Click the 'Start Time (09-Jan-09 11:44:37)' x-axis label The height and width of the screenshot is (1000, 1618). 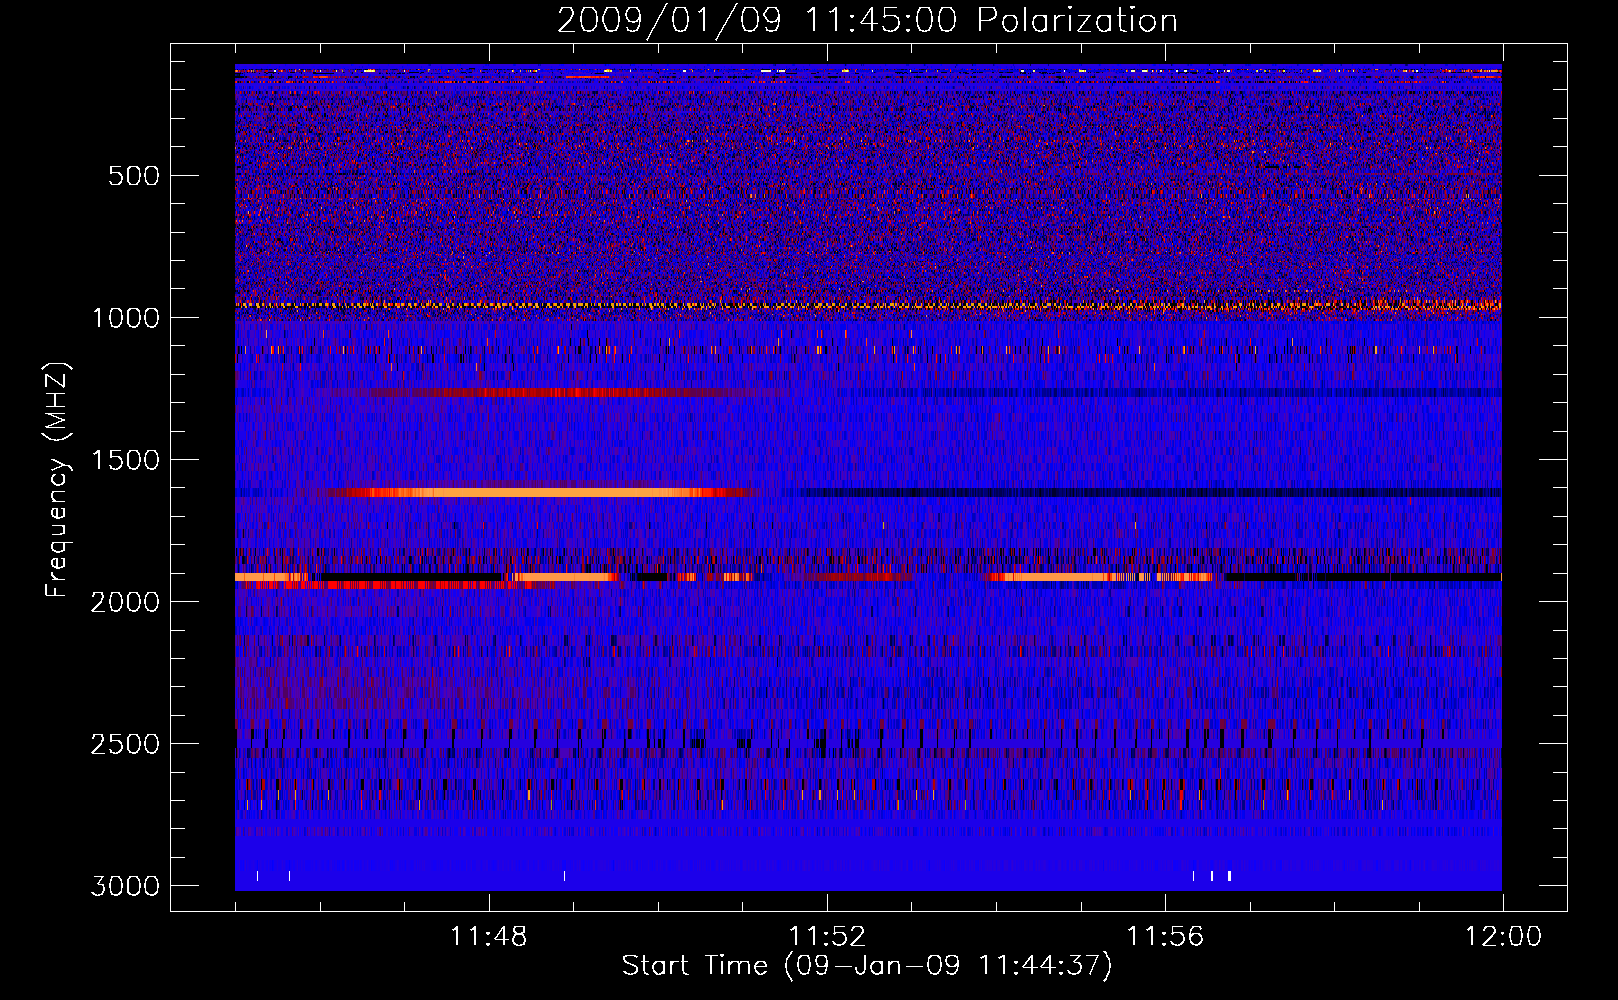coord(867,966)
